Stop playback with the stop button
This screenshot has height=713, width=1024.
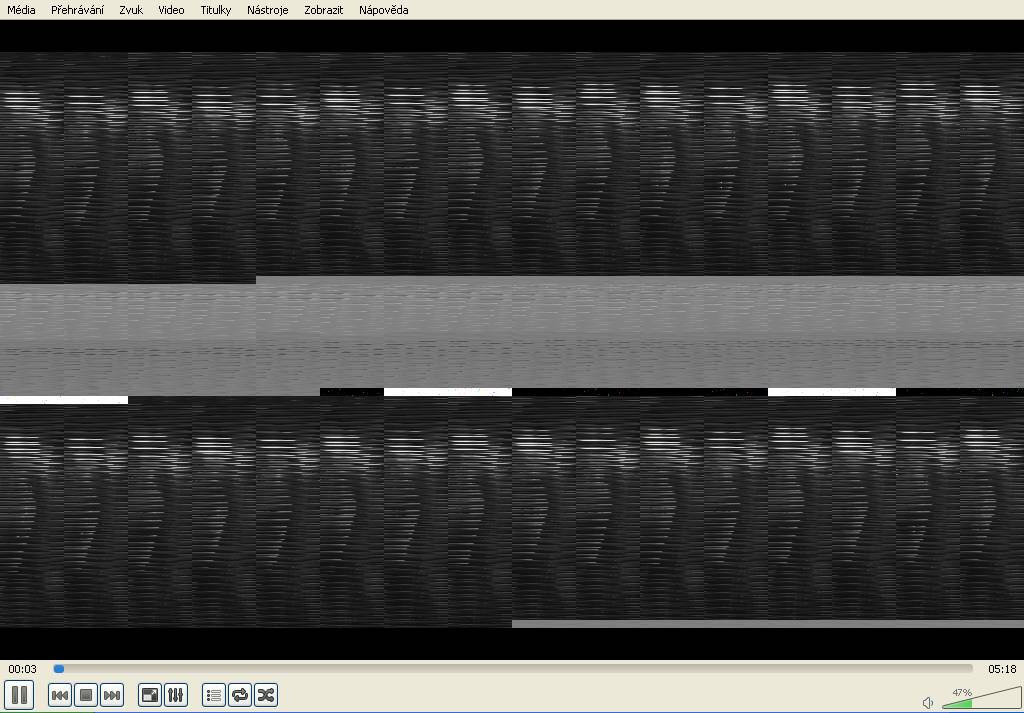point(86,695)
